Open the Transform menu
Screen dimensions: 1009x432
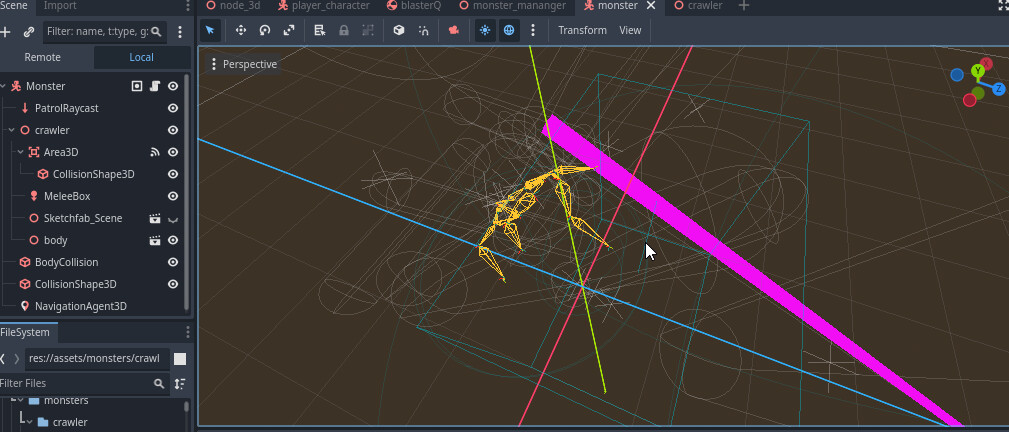pyautogui.click(x=582, y=30)
